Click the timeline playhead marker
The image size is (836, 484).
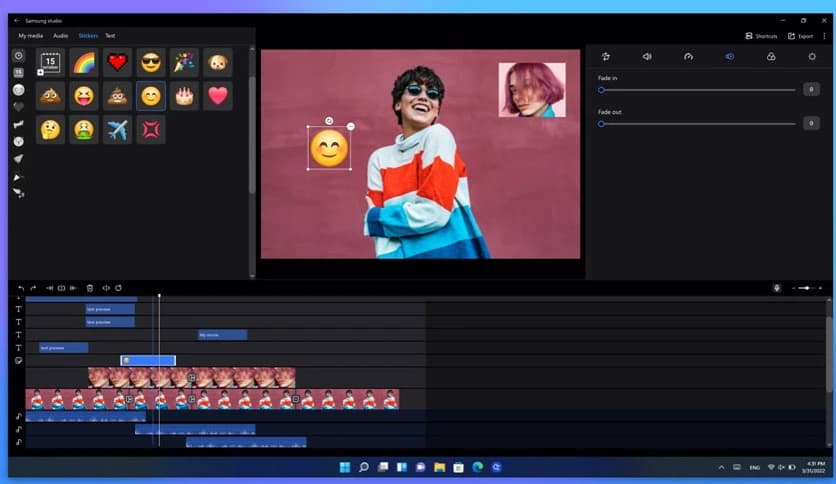[159, 296]
